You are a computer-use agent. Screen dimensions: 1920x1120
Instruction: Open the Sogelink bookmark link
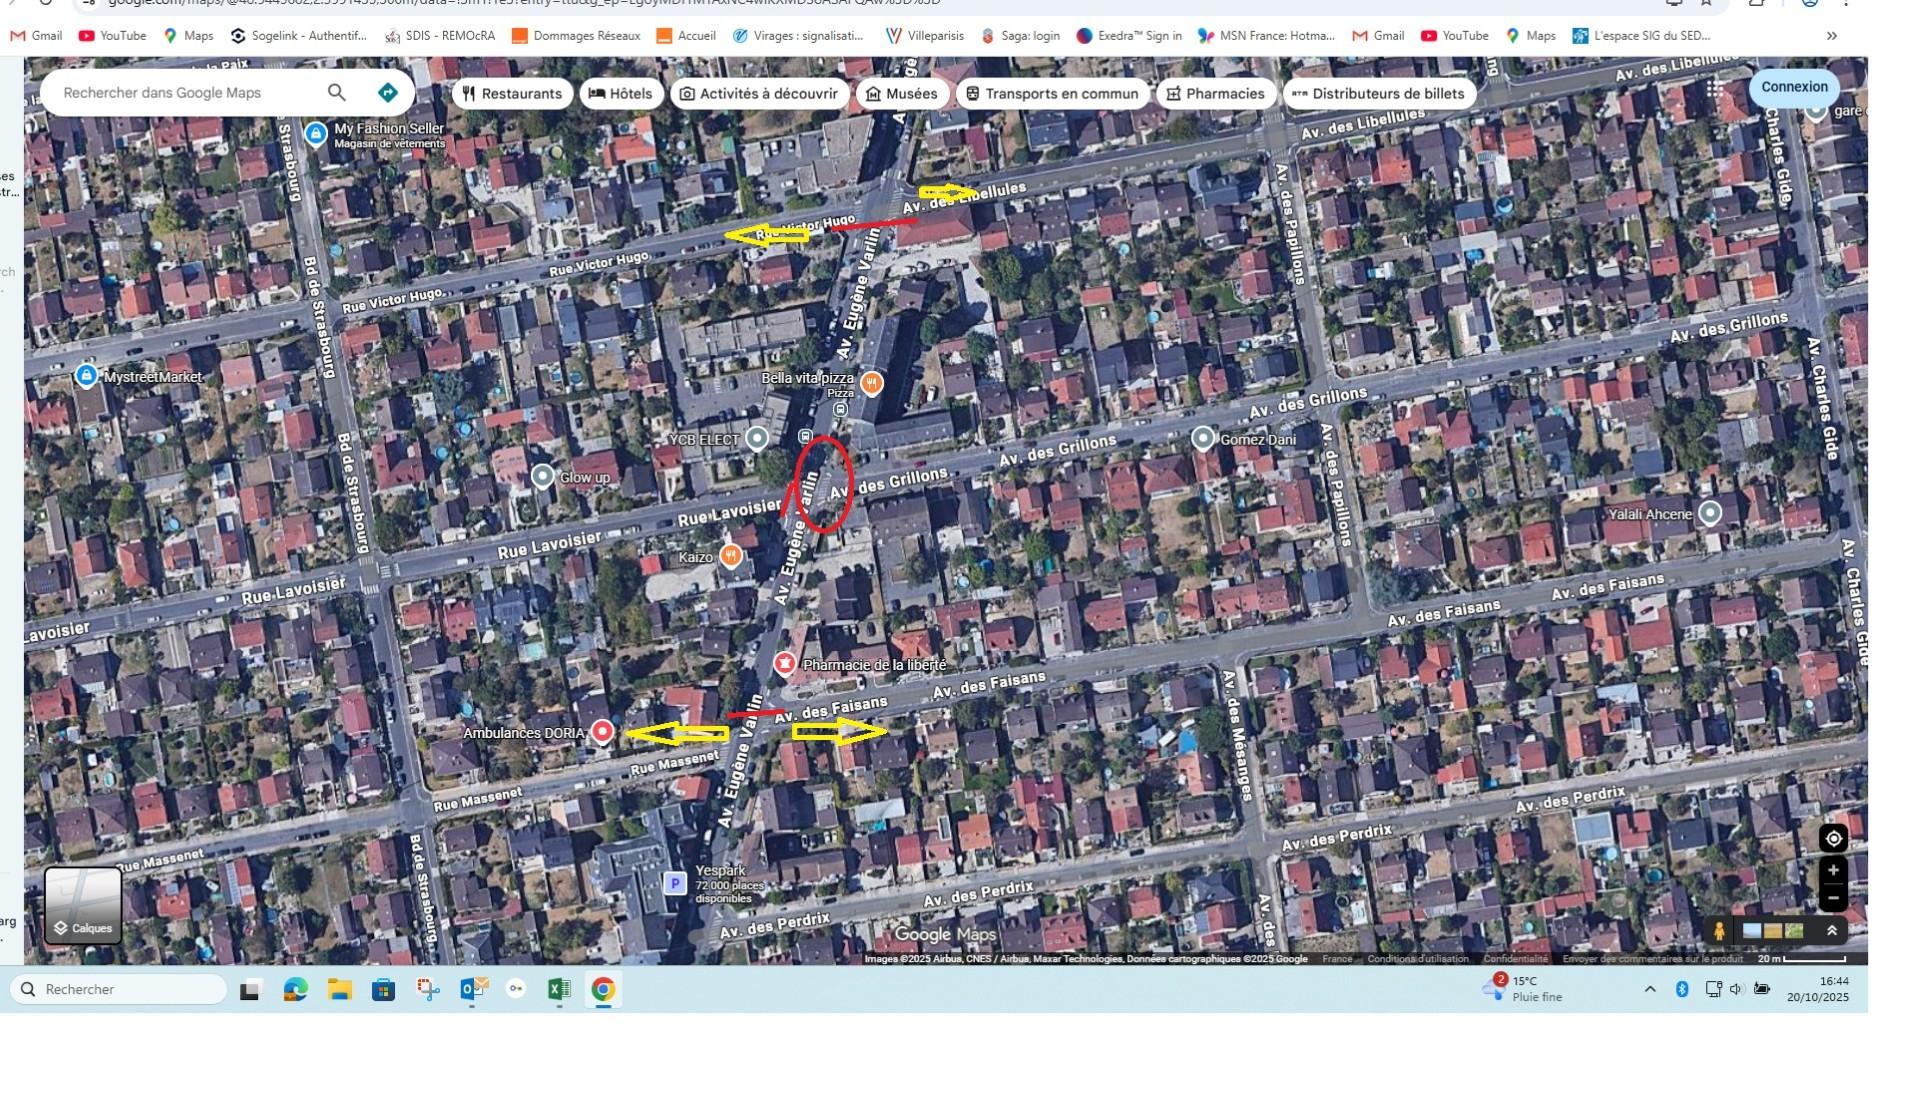[298, 36]
